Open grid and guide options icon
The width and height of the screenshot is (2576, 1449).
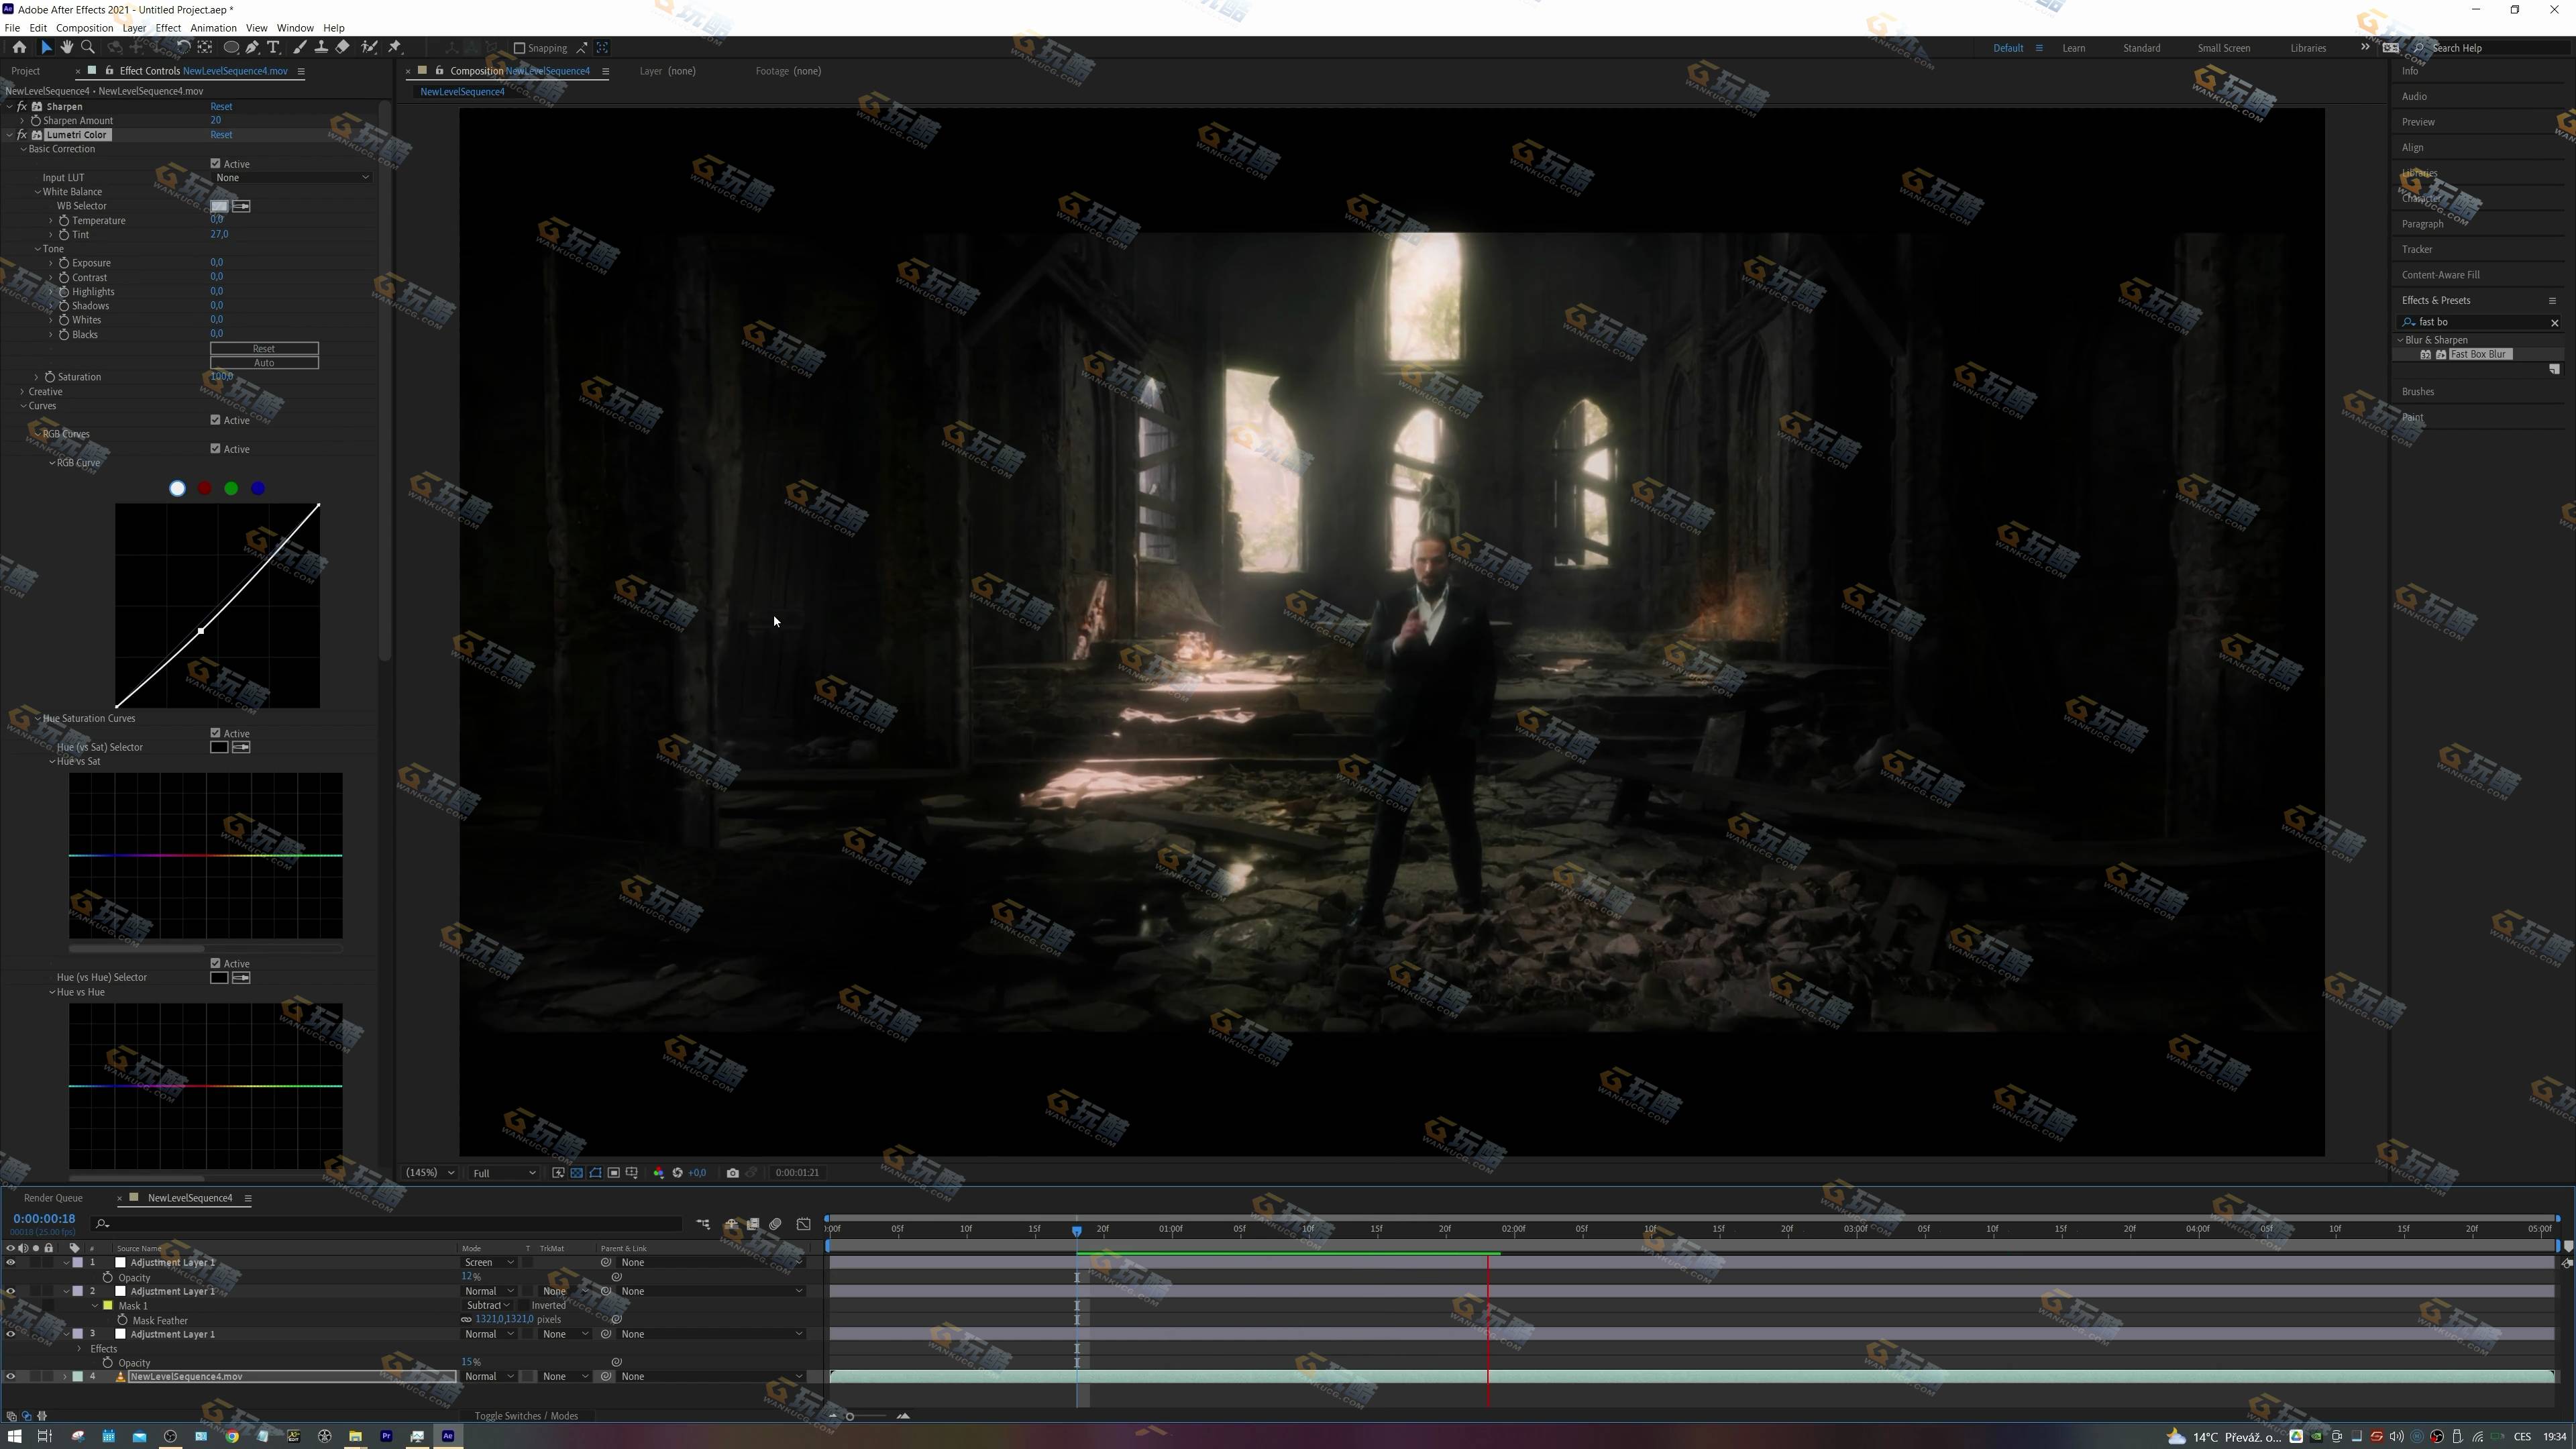pyautogui.click(x=632, y=1173)
